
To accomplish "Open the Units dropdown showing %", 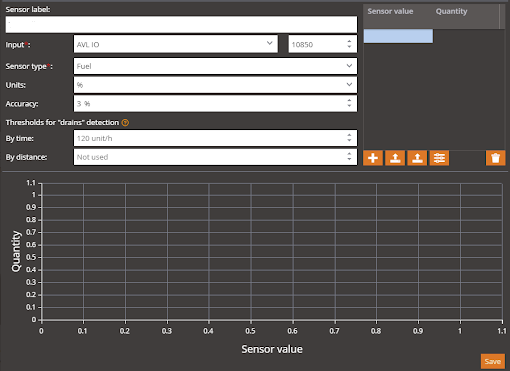I will coord(215,85).
